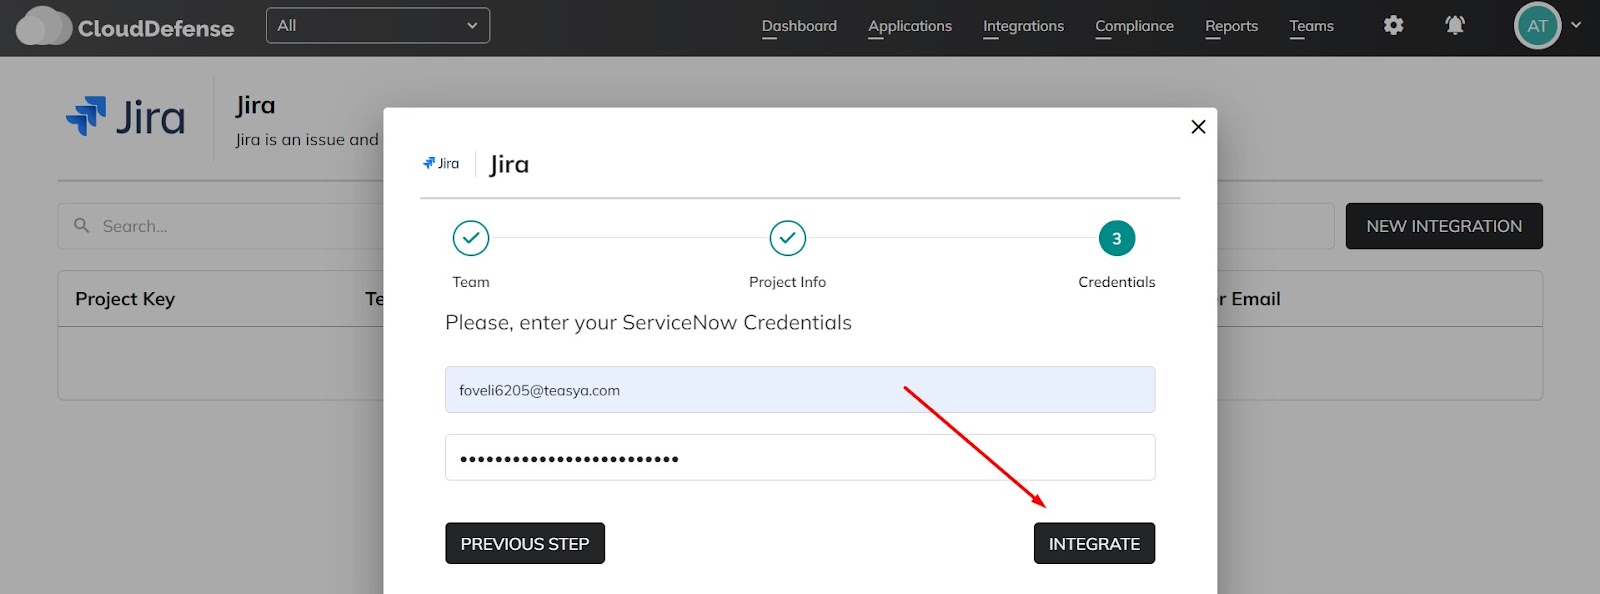The height and width of the screenshot is (594, 1600).
Task: Click the email field with foveli6205@teasya.com
Action: tap(800, 390)
